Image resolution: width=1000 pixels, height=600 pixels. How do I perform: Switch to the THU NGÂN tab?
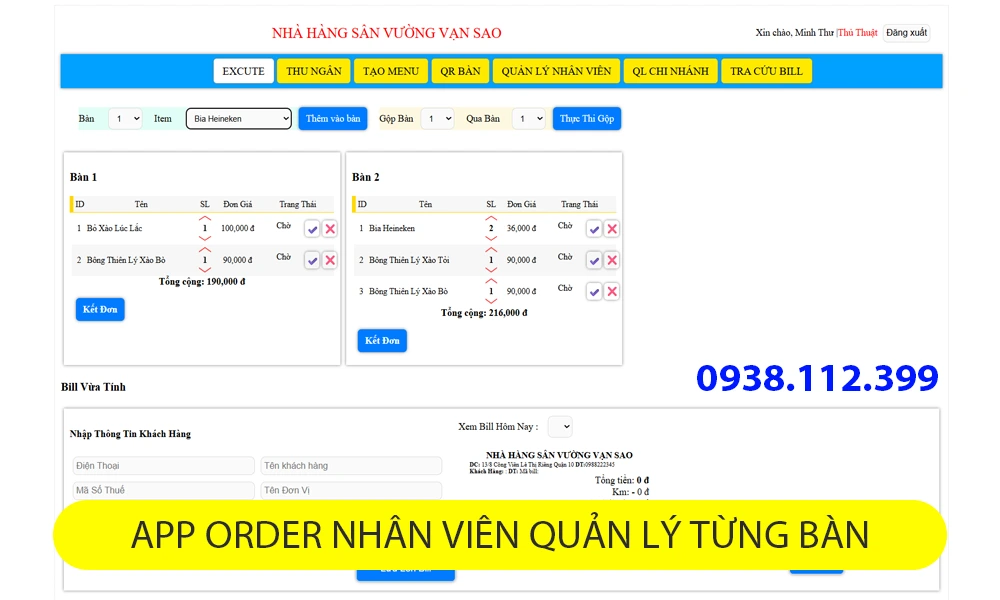pyautogui.click(x=314, y=70)
